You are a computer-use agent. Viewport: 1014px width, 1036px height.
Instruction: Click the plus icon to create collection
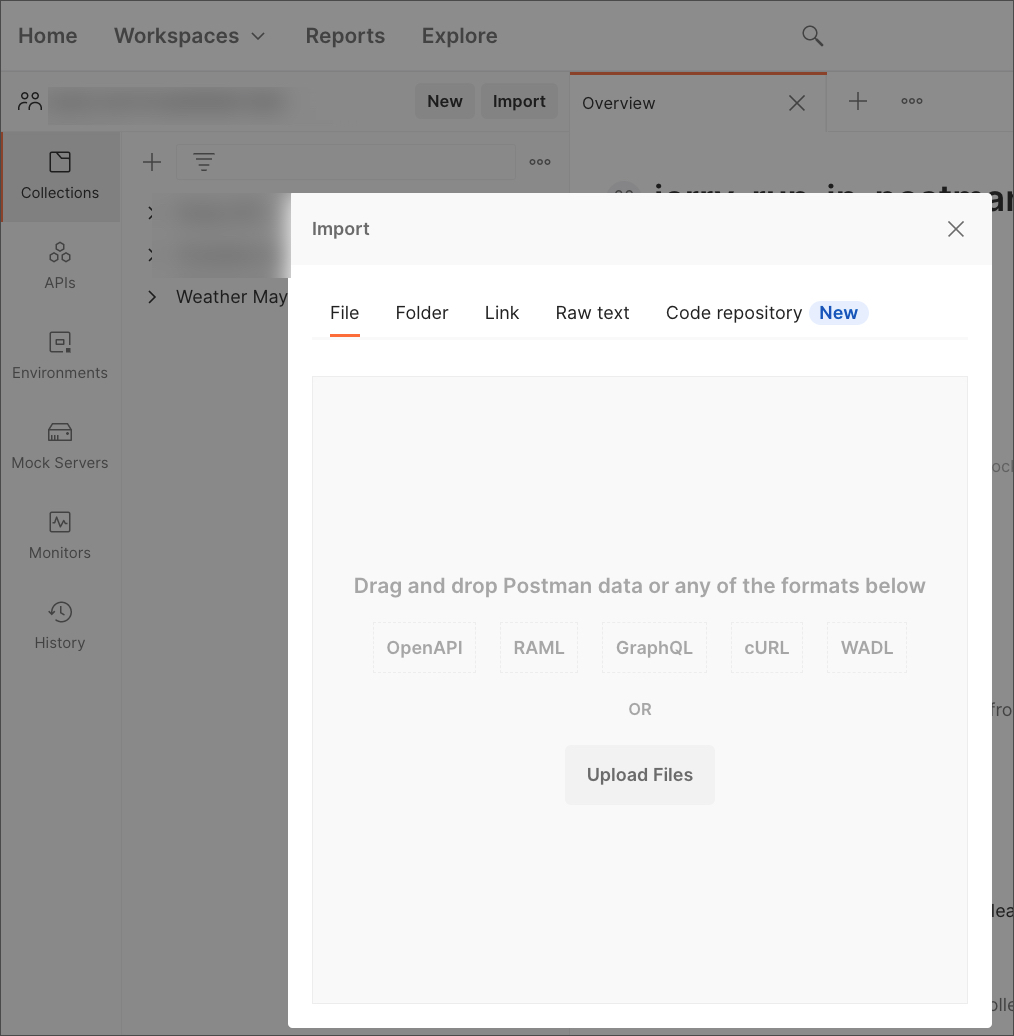pyautogui.click(x=152, y=162)
